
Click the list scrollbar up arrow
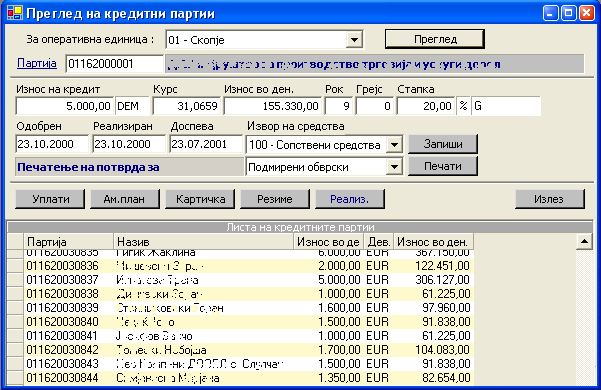[x=584, y=242]
